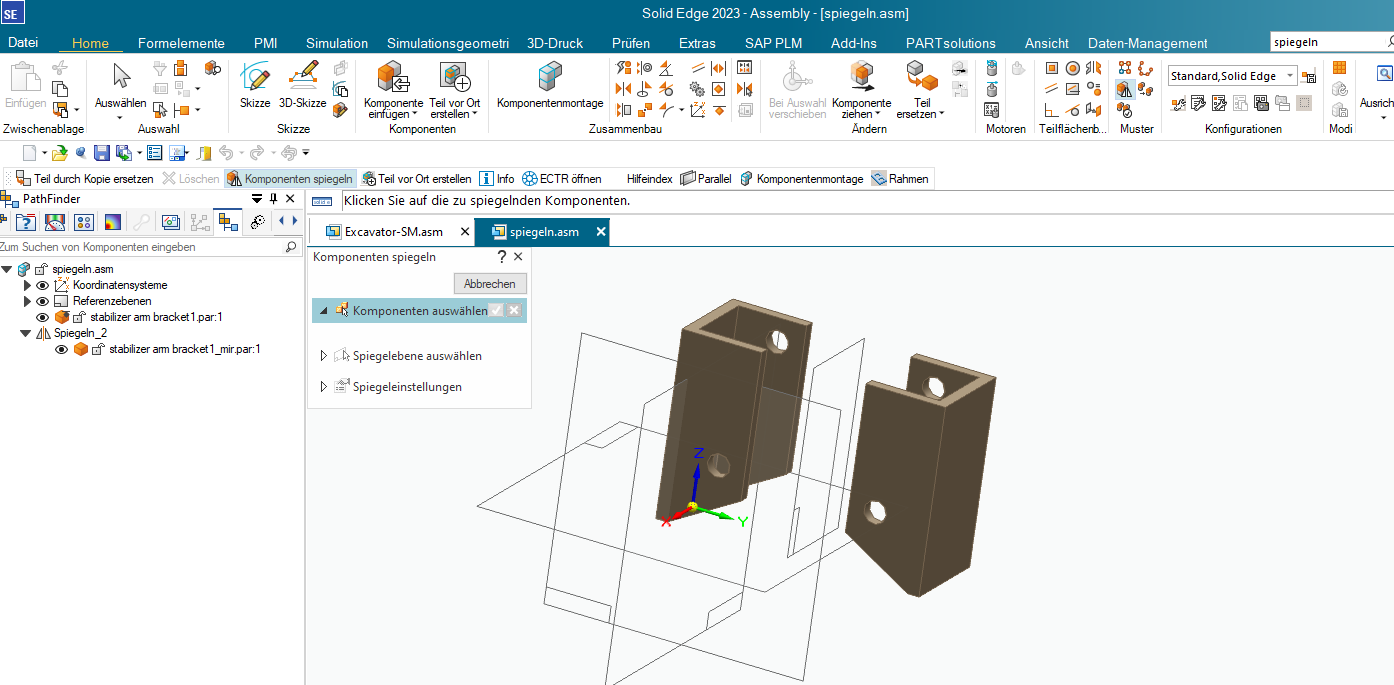Screen dimensions: 1394x685
Task: Click the gears icon in Zusammenbau group
Action: [x=697, y=89]
